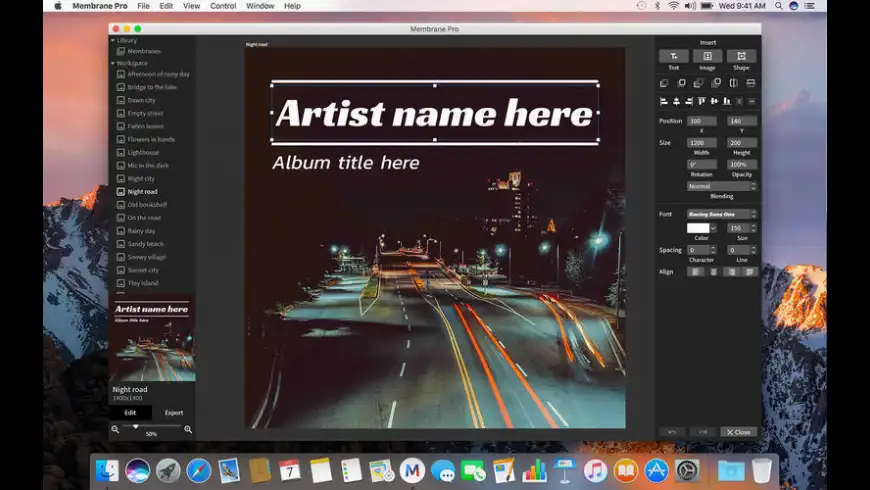
Task: Open the Blending mode dropdown set to Normal
Action: click(721, 186)
